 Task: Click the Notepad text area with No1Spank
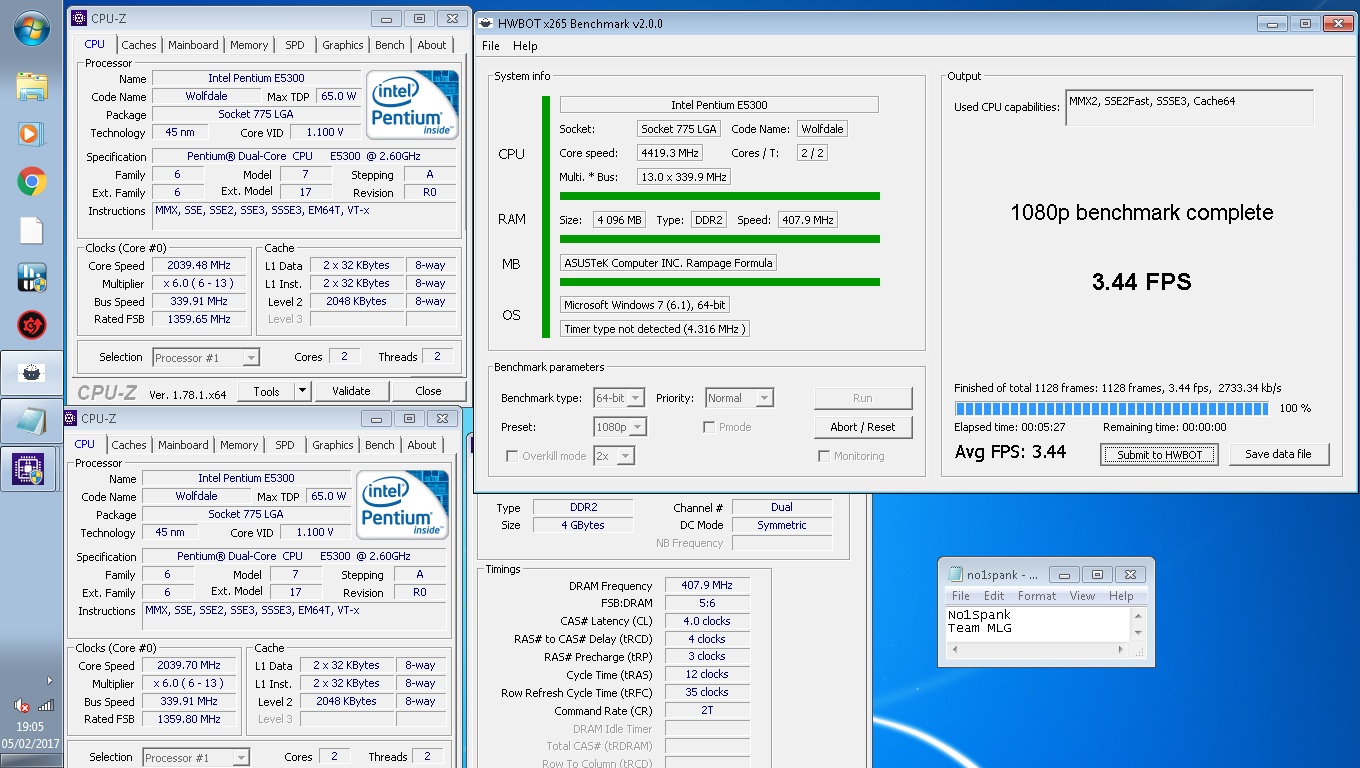click(1037, 623)
